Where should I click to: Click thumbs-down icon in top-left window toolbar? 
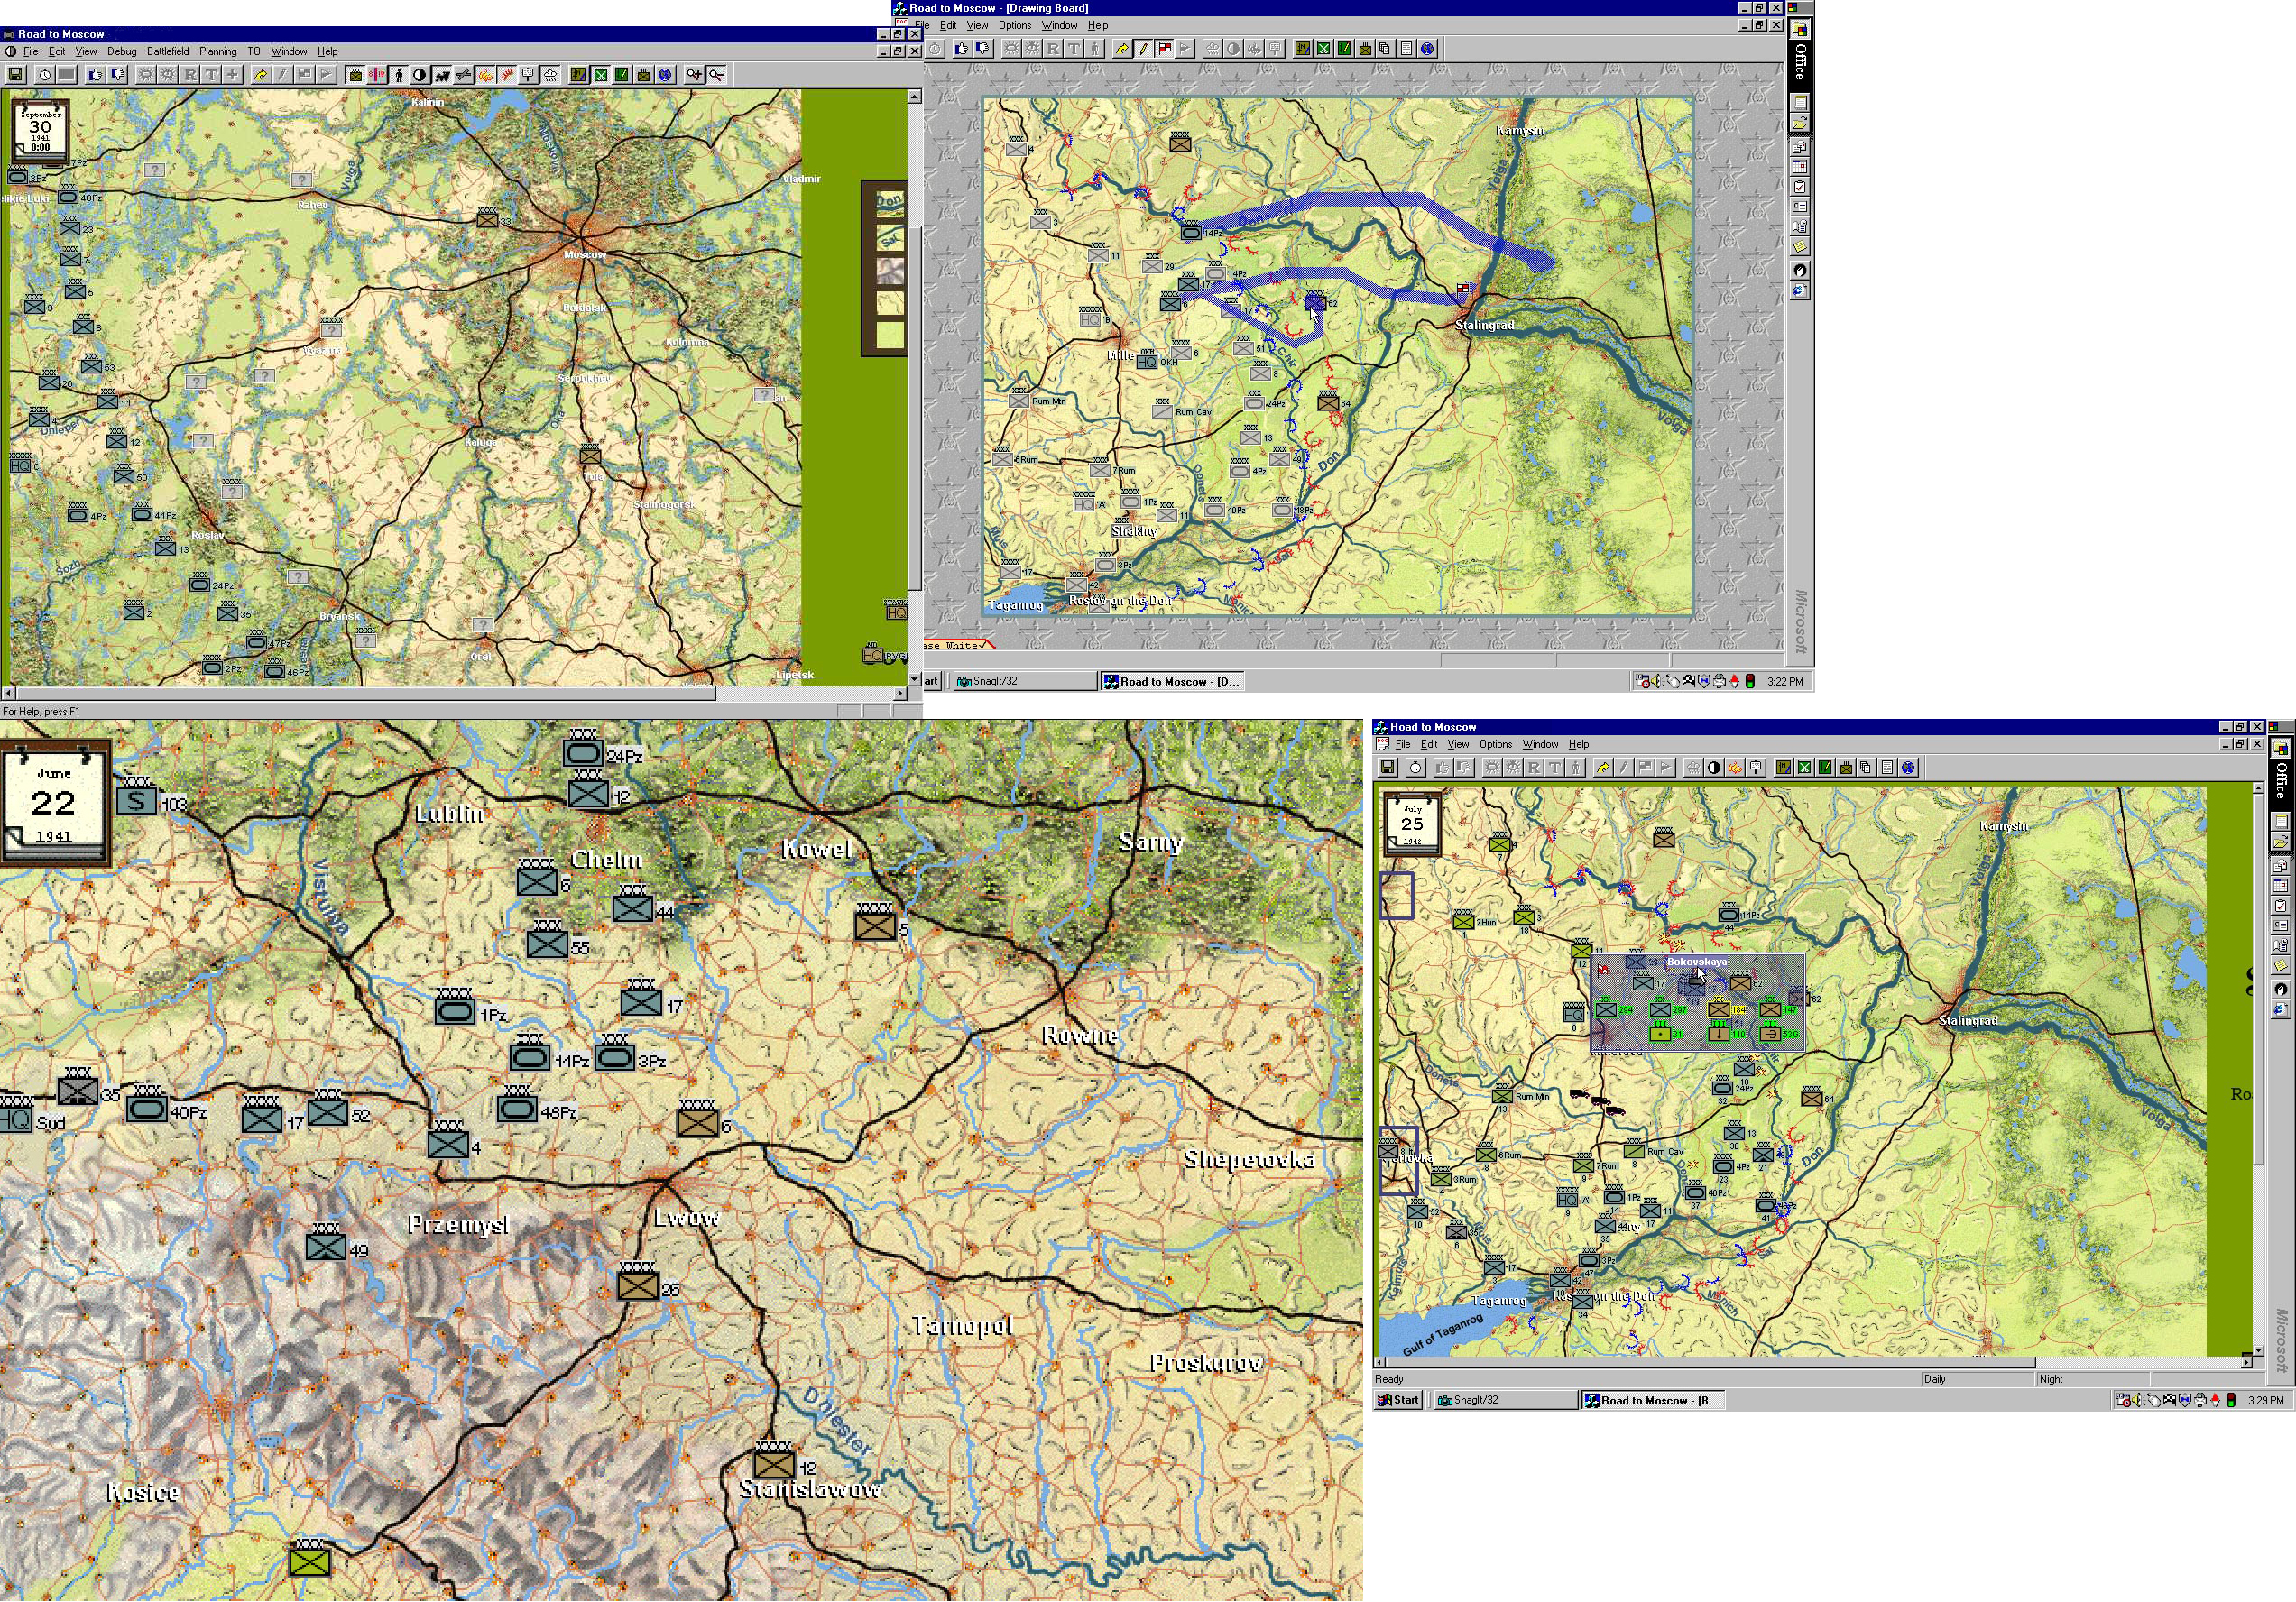[x=118, y=75]
